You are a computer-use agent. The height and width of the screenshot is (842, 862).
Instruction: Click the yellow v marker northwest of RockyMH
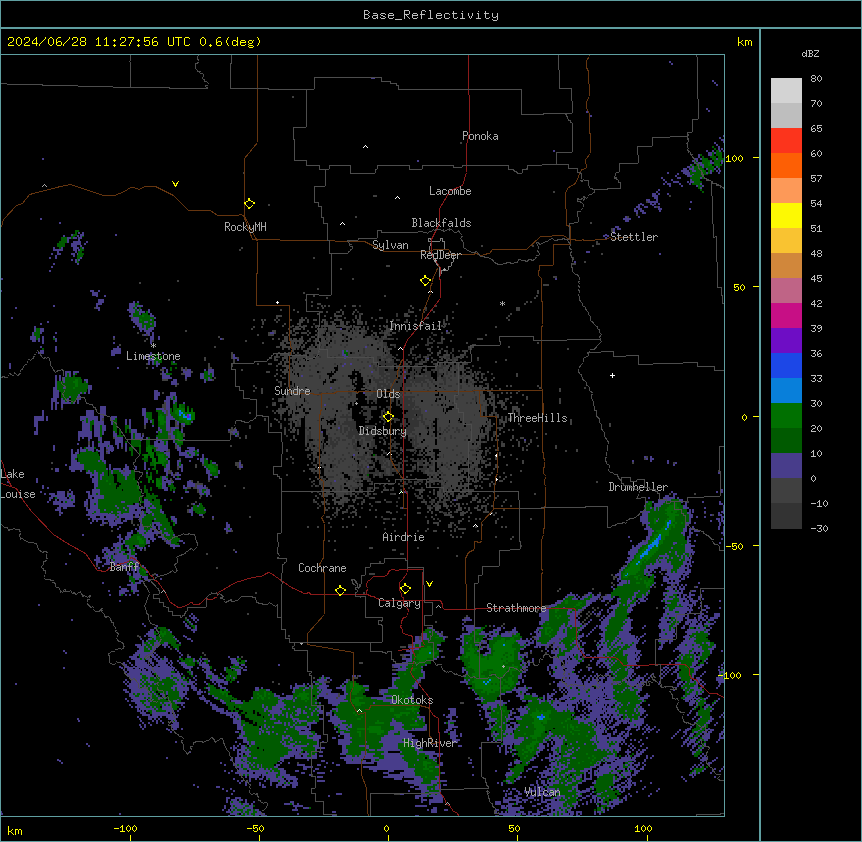coord(175,184)
